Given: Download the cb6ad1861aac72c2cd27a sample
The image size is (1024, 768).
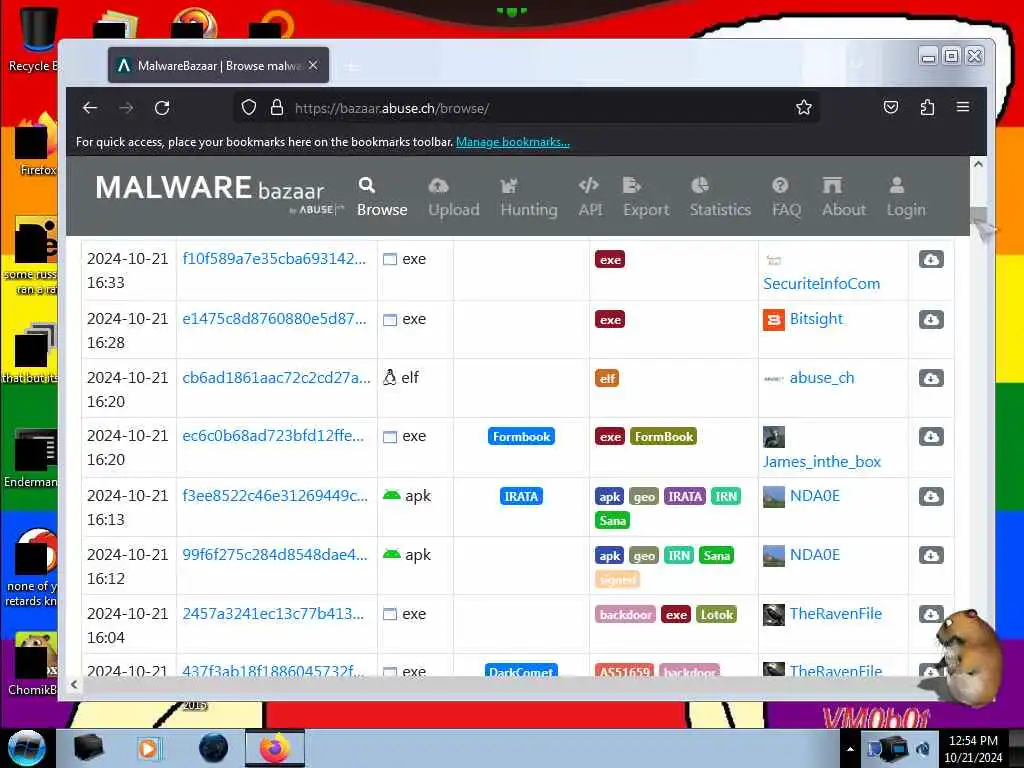Looking at the screenshot, I should pos(931,378).
